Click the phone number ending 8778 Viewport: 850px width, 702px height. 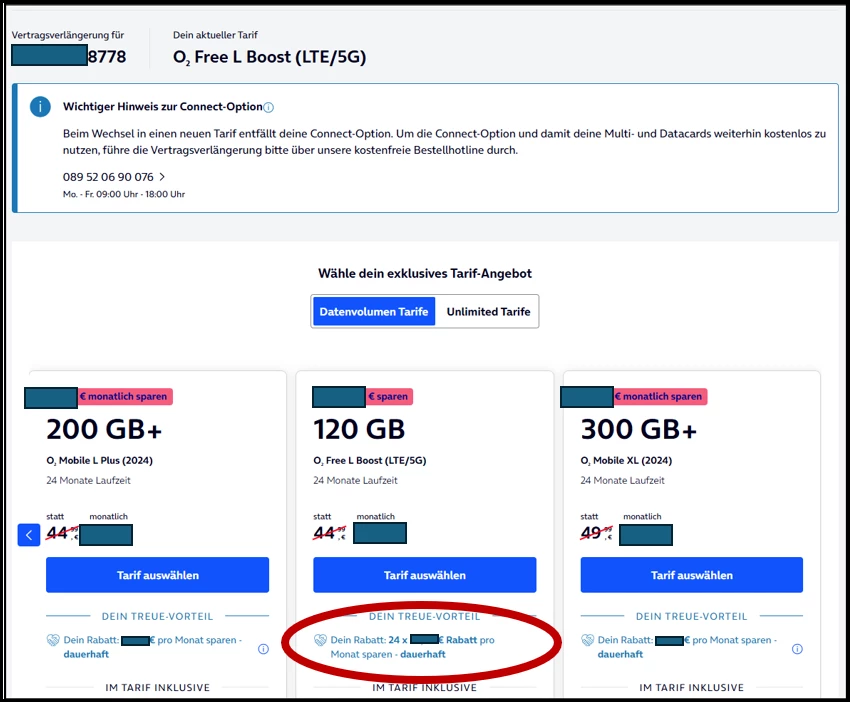tap(69, 56)
